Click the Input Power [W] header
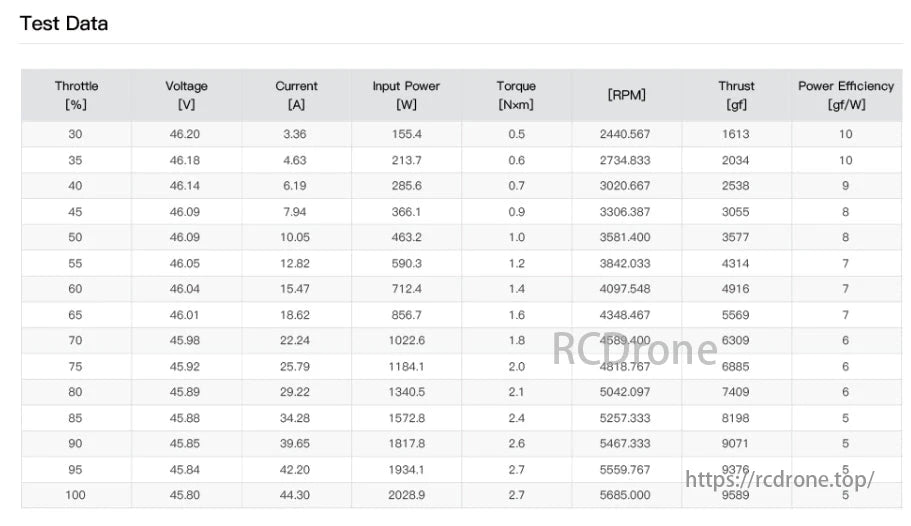911x526 pixels. pos(406,95)
